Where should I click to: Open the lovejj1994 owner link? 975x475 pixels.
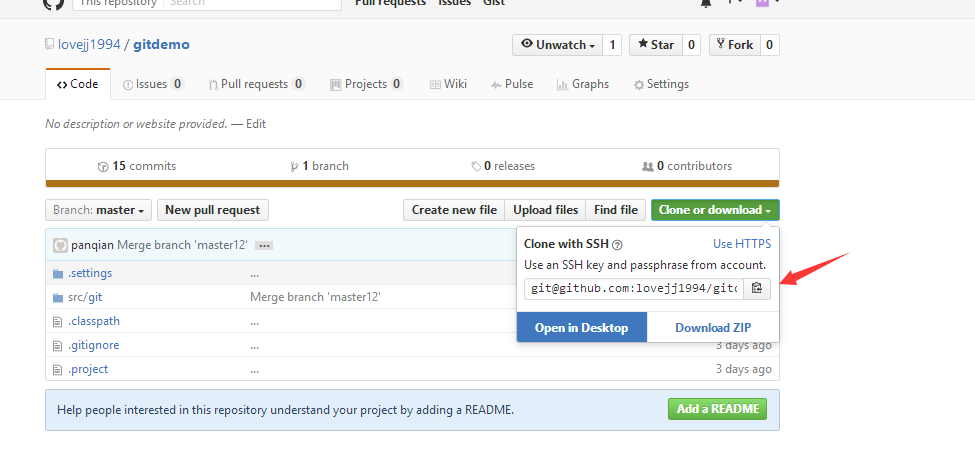(89, 45)
